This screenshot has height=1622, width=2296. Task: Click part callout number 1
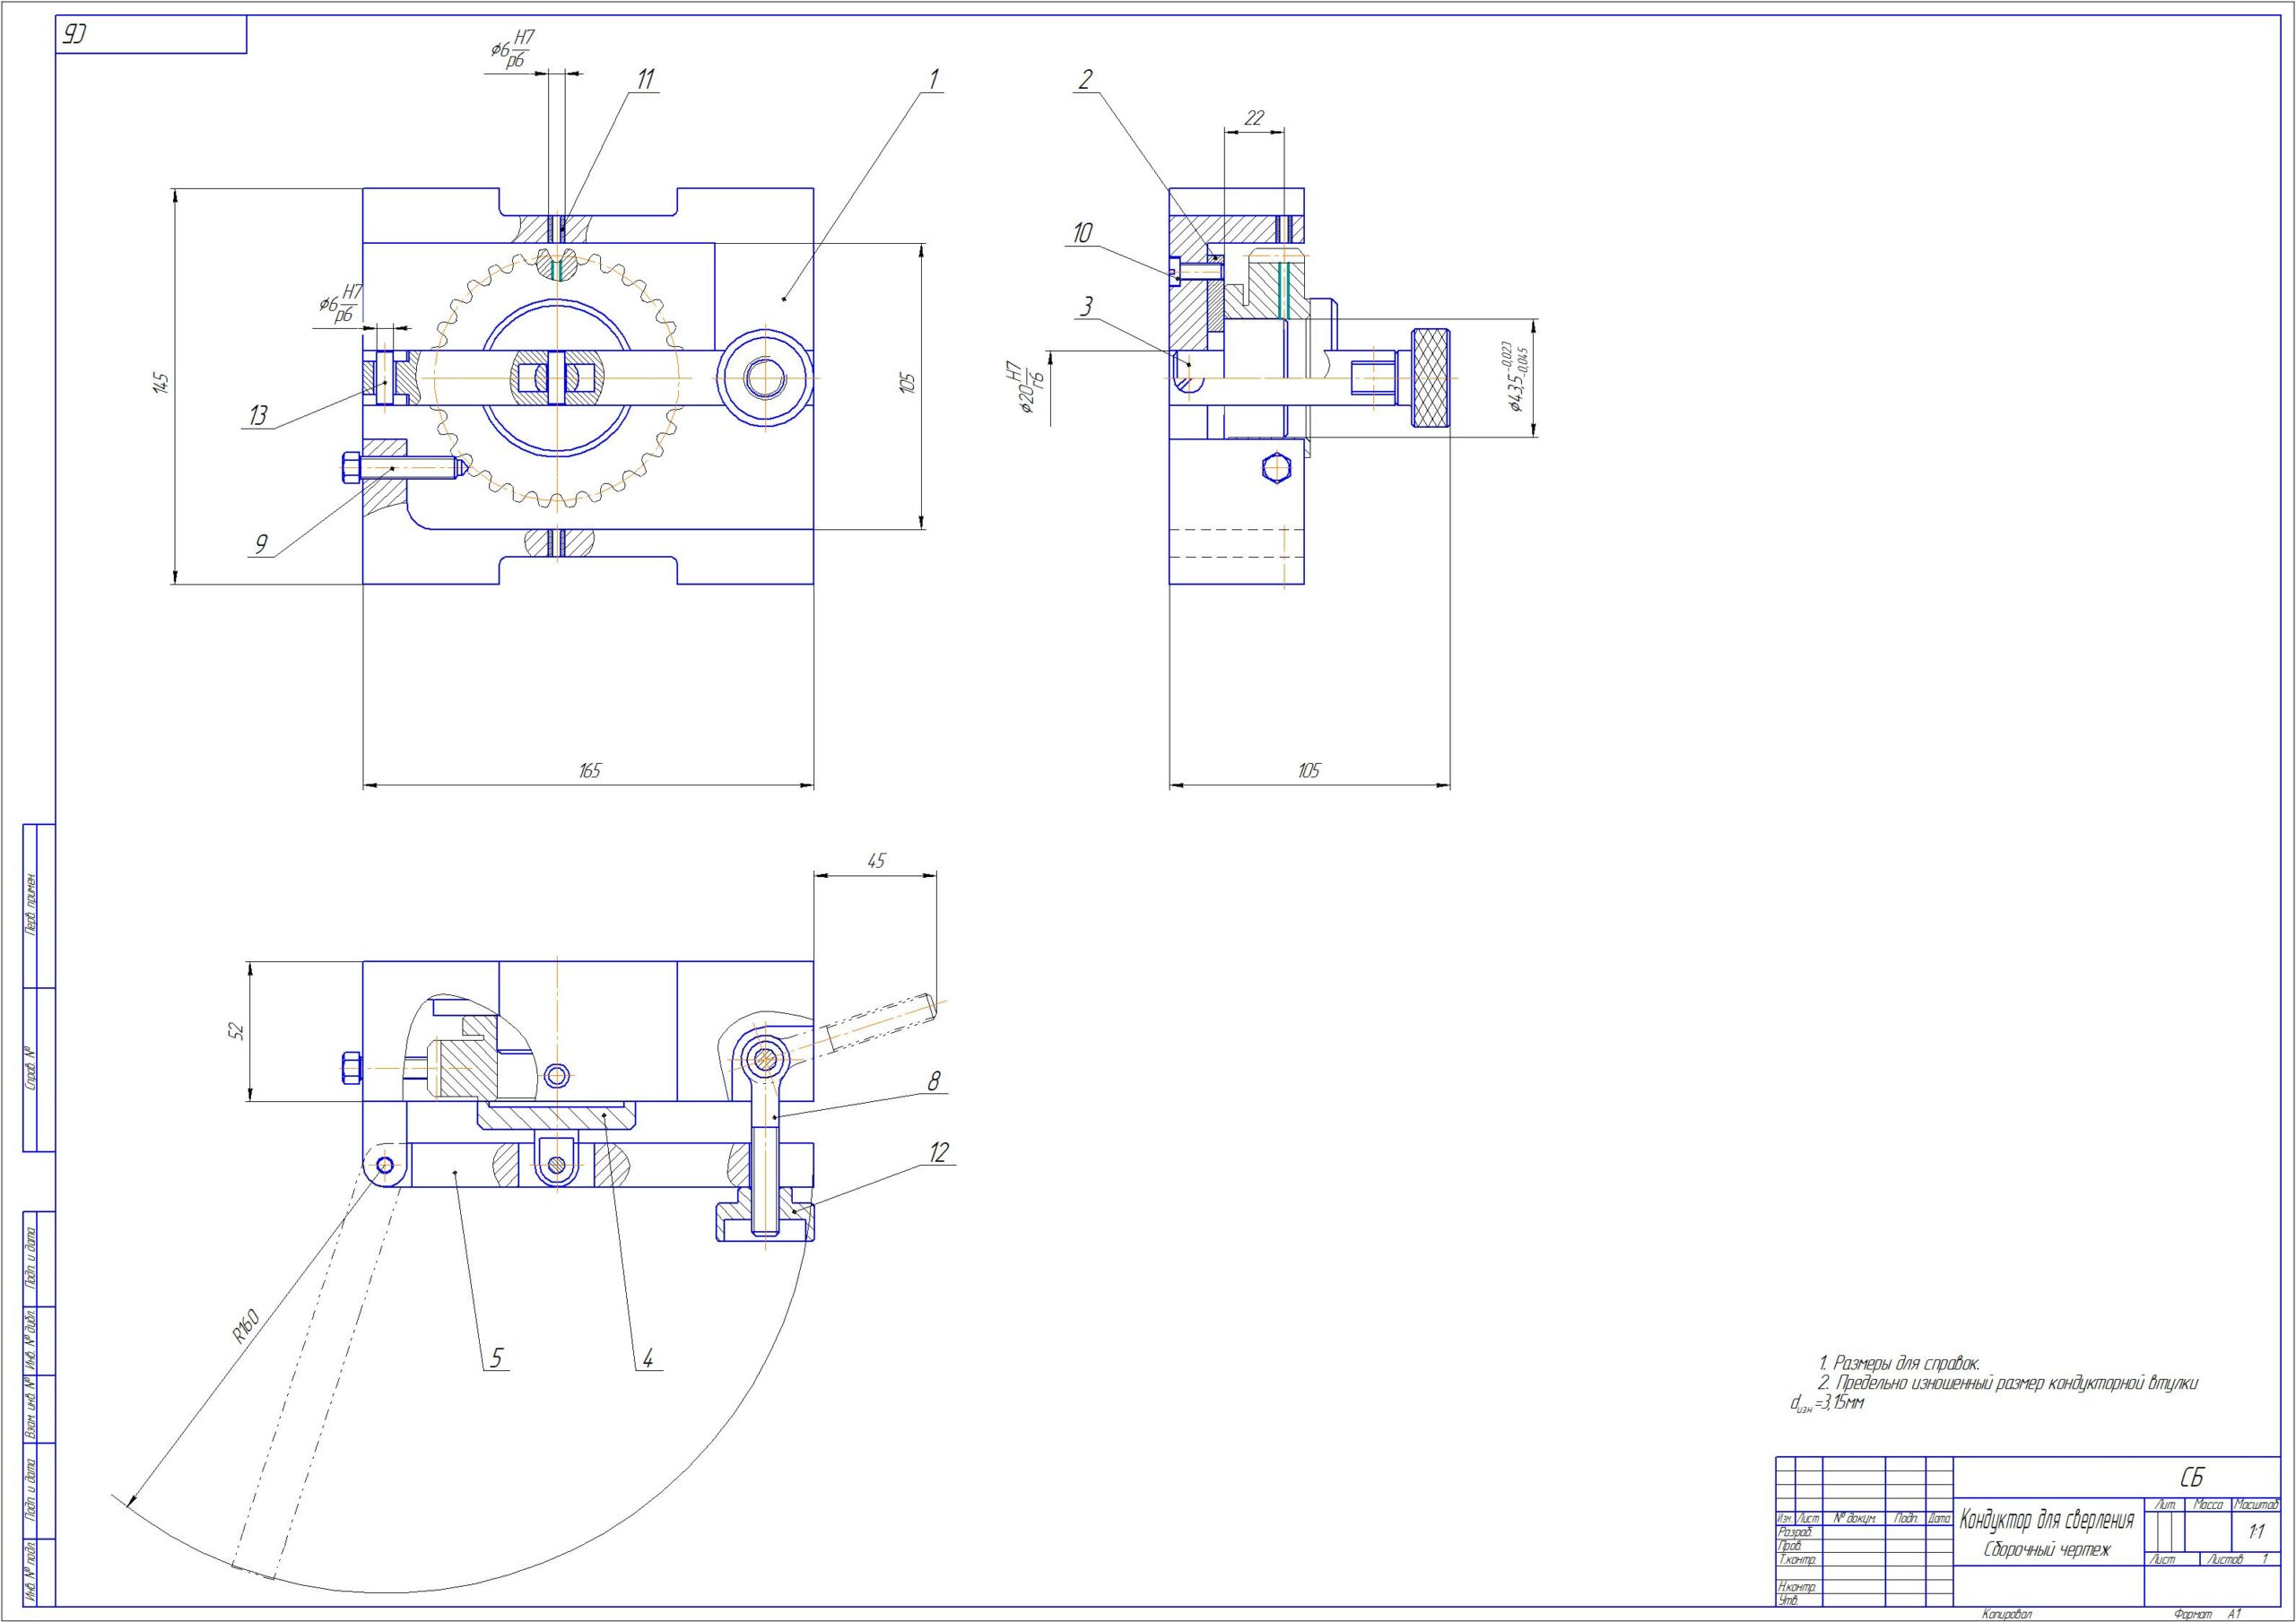click(x=934, y=79)
